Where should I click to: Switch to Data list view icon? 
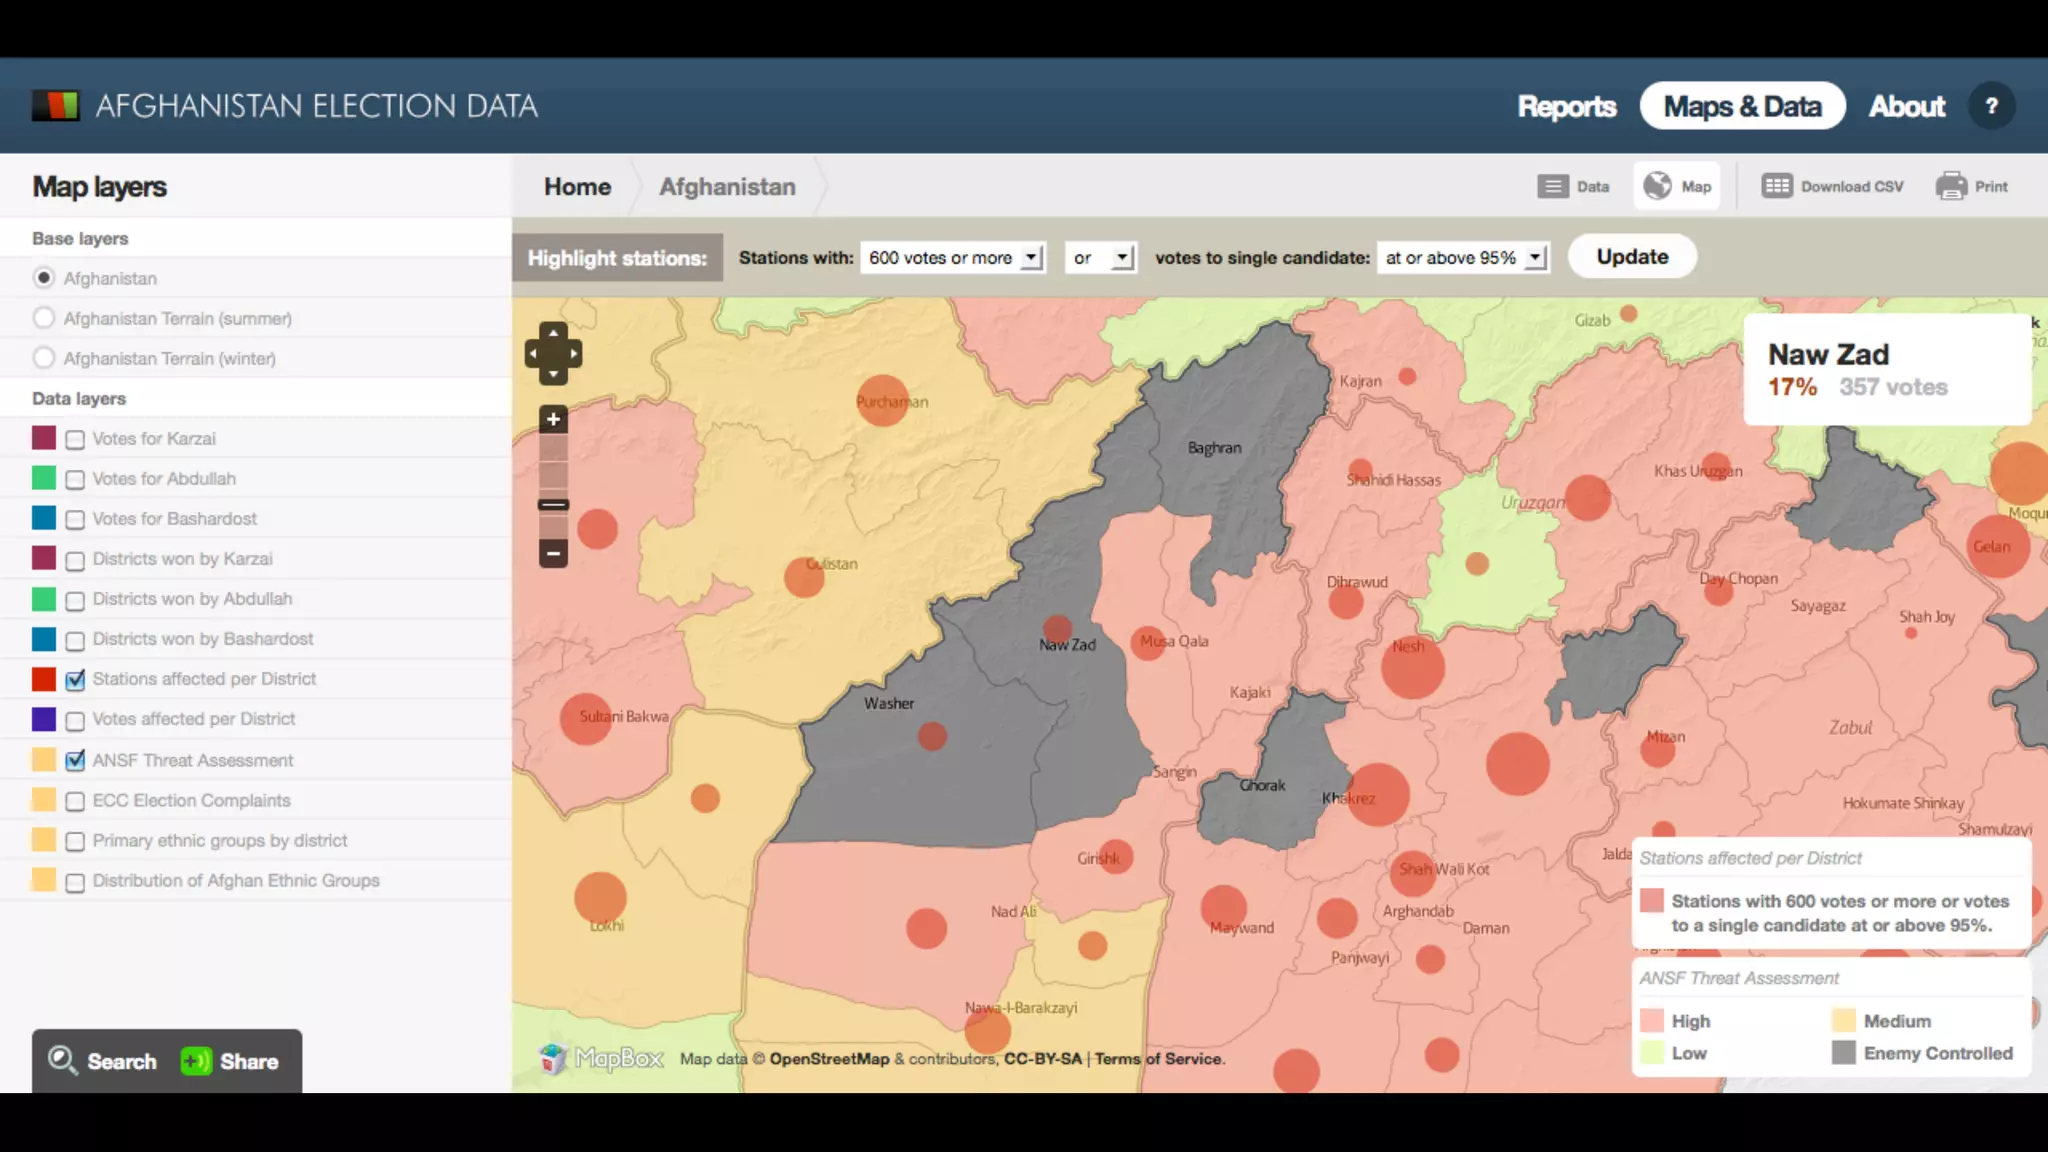pos(1552,186)
